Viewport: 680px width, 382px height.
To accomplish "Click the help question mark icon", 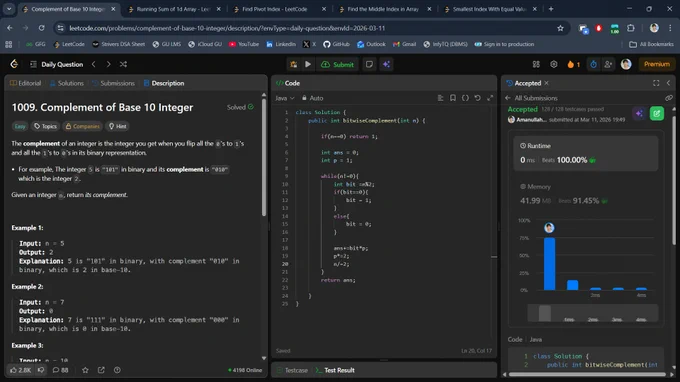I will point(117,370).
